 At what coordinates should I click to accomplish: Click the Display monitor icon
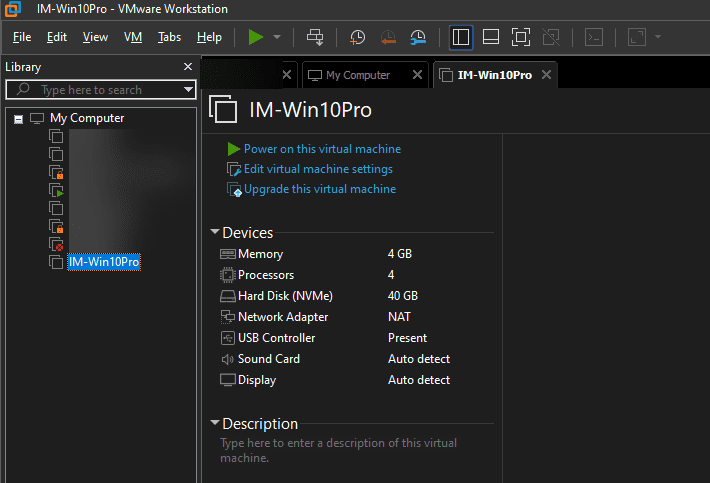point(227,380)
